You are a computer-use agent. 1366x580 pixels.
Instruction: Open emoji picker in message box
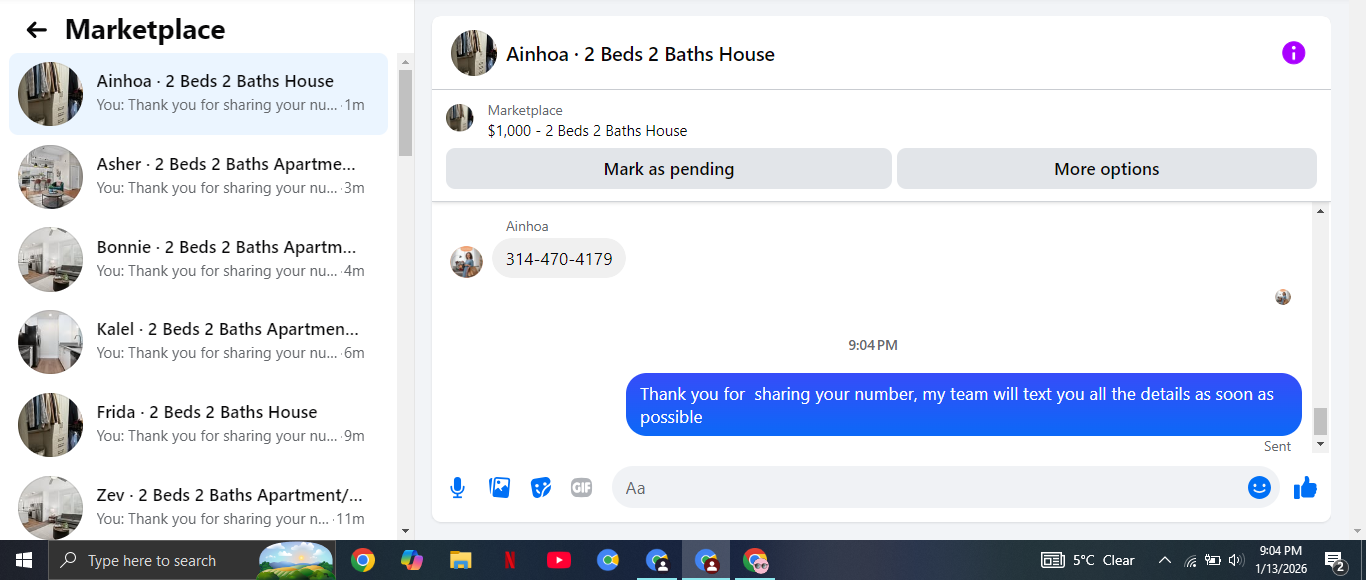(1259, 488)
